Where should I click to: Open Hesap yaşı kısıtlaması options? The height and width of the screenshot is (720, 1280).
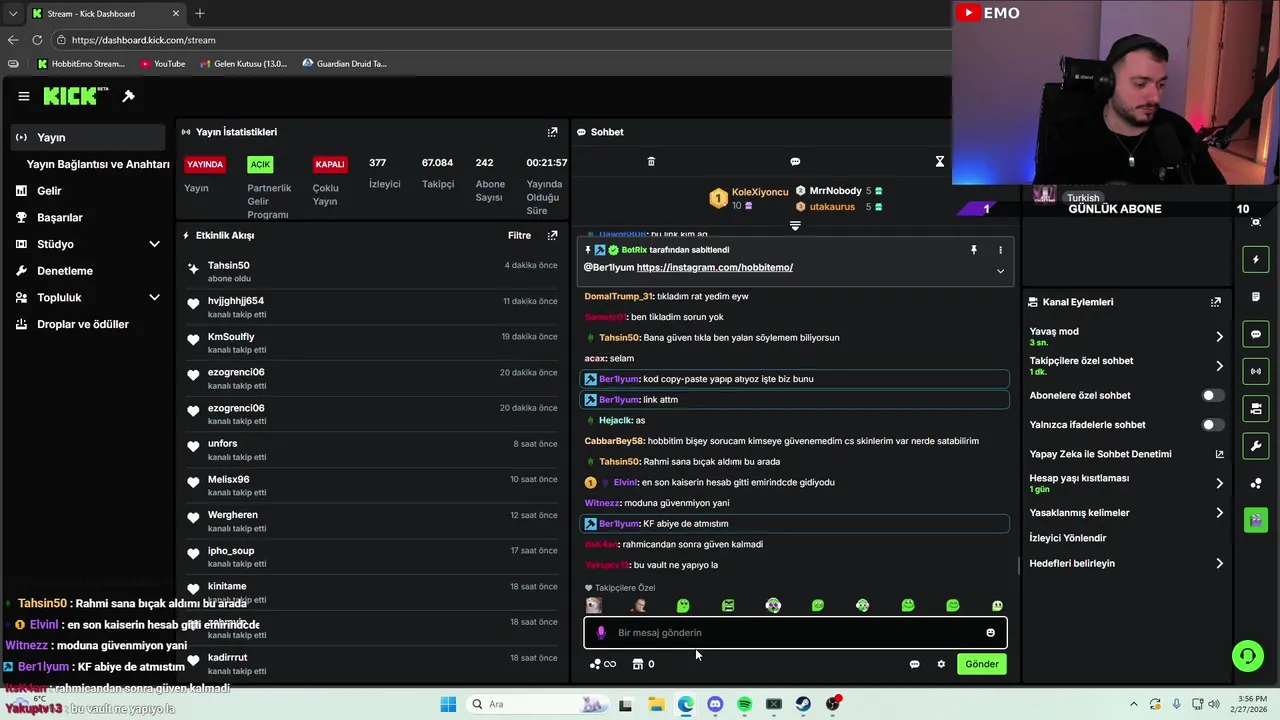(1219, 483)
